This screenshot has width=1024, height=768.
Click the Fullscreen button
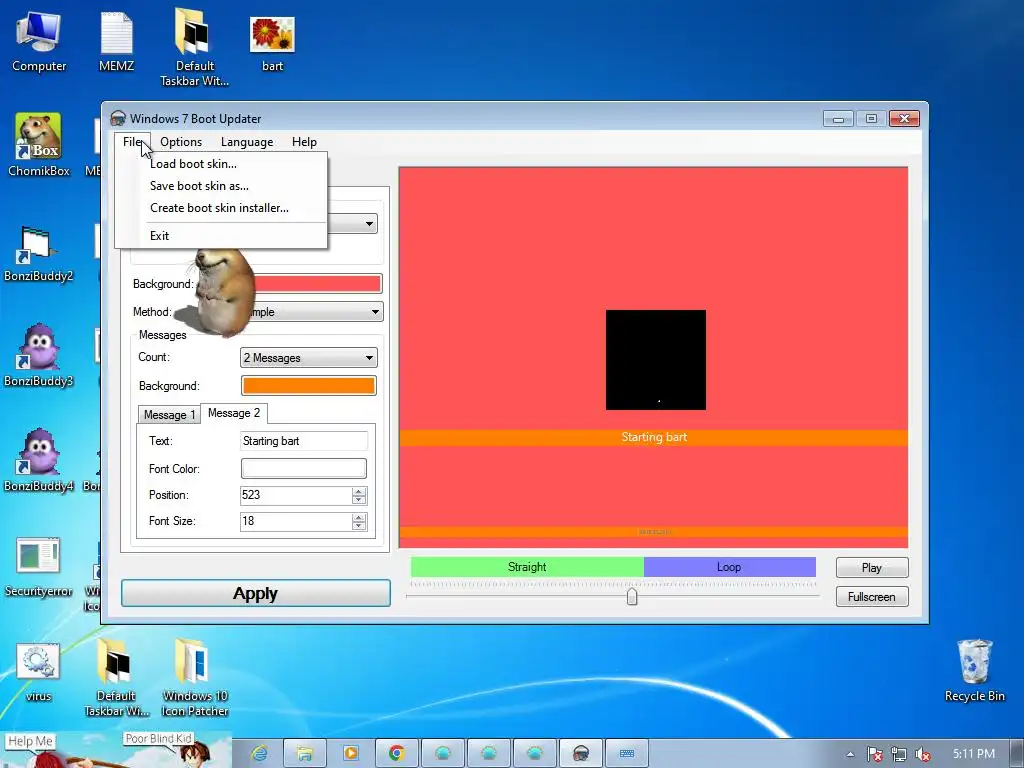(872, 596)
